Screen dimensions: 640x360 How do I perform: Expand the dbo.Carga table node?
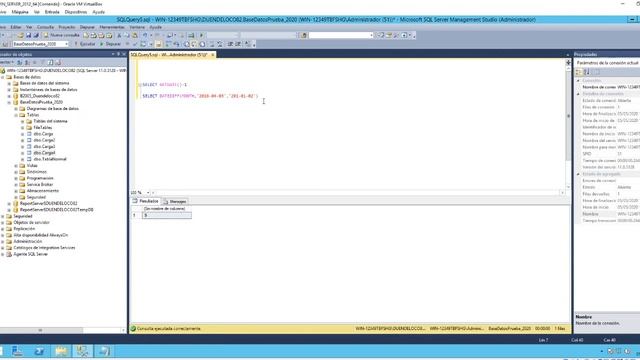click(23, 134)
